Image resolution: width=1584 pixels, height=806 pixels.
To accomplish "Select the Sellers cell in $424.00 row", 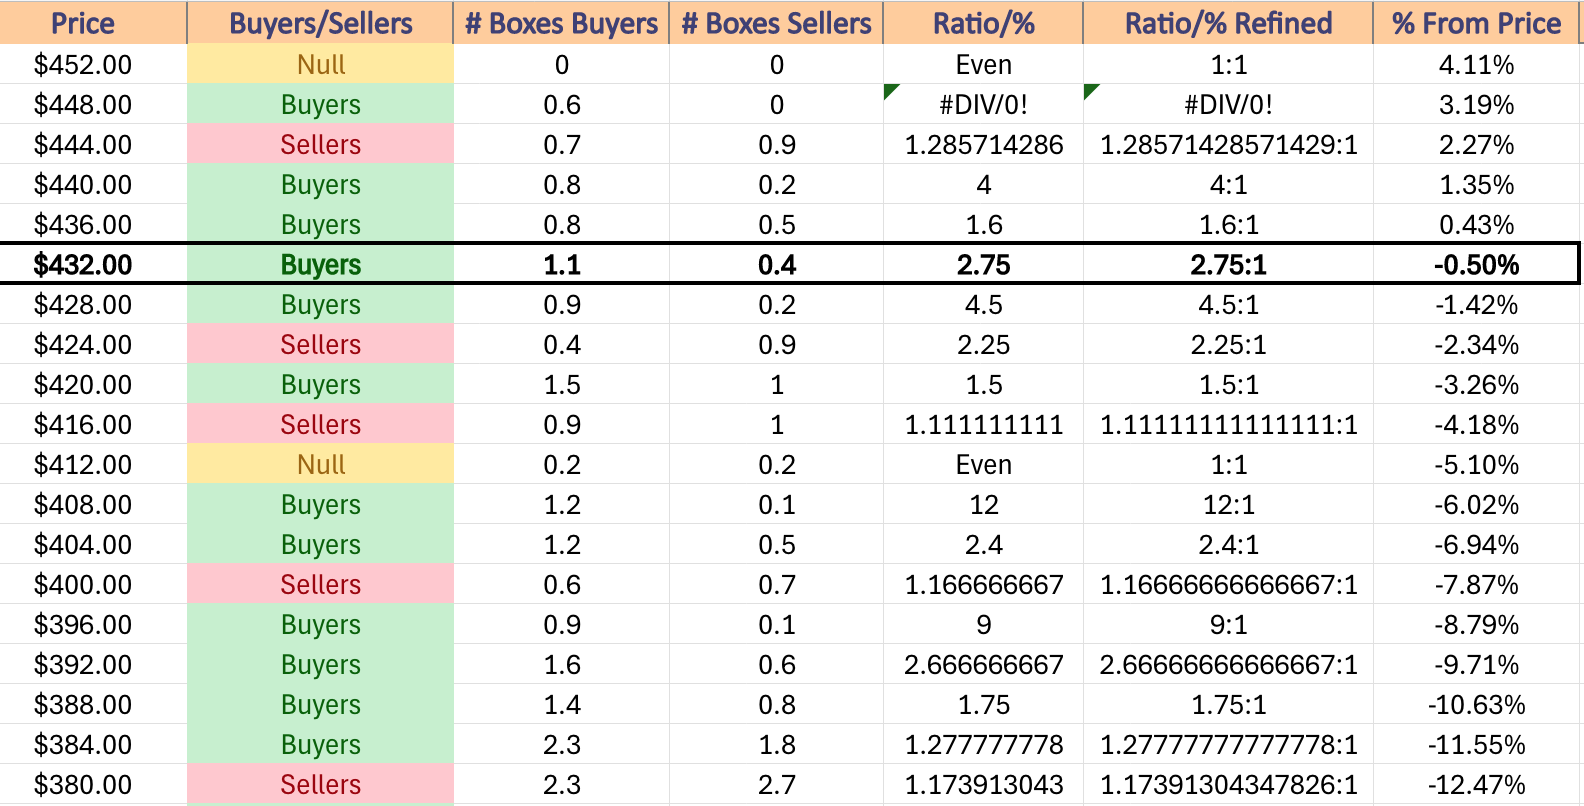I will pyautogui.click(x=320, y=344).
